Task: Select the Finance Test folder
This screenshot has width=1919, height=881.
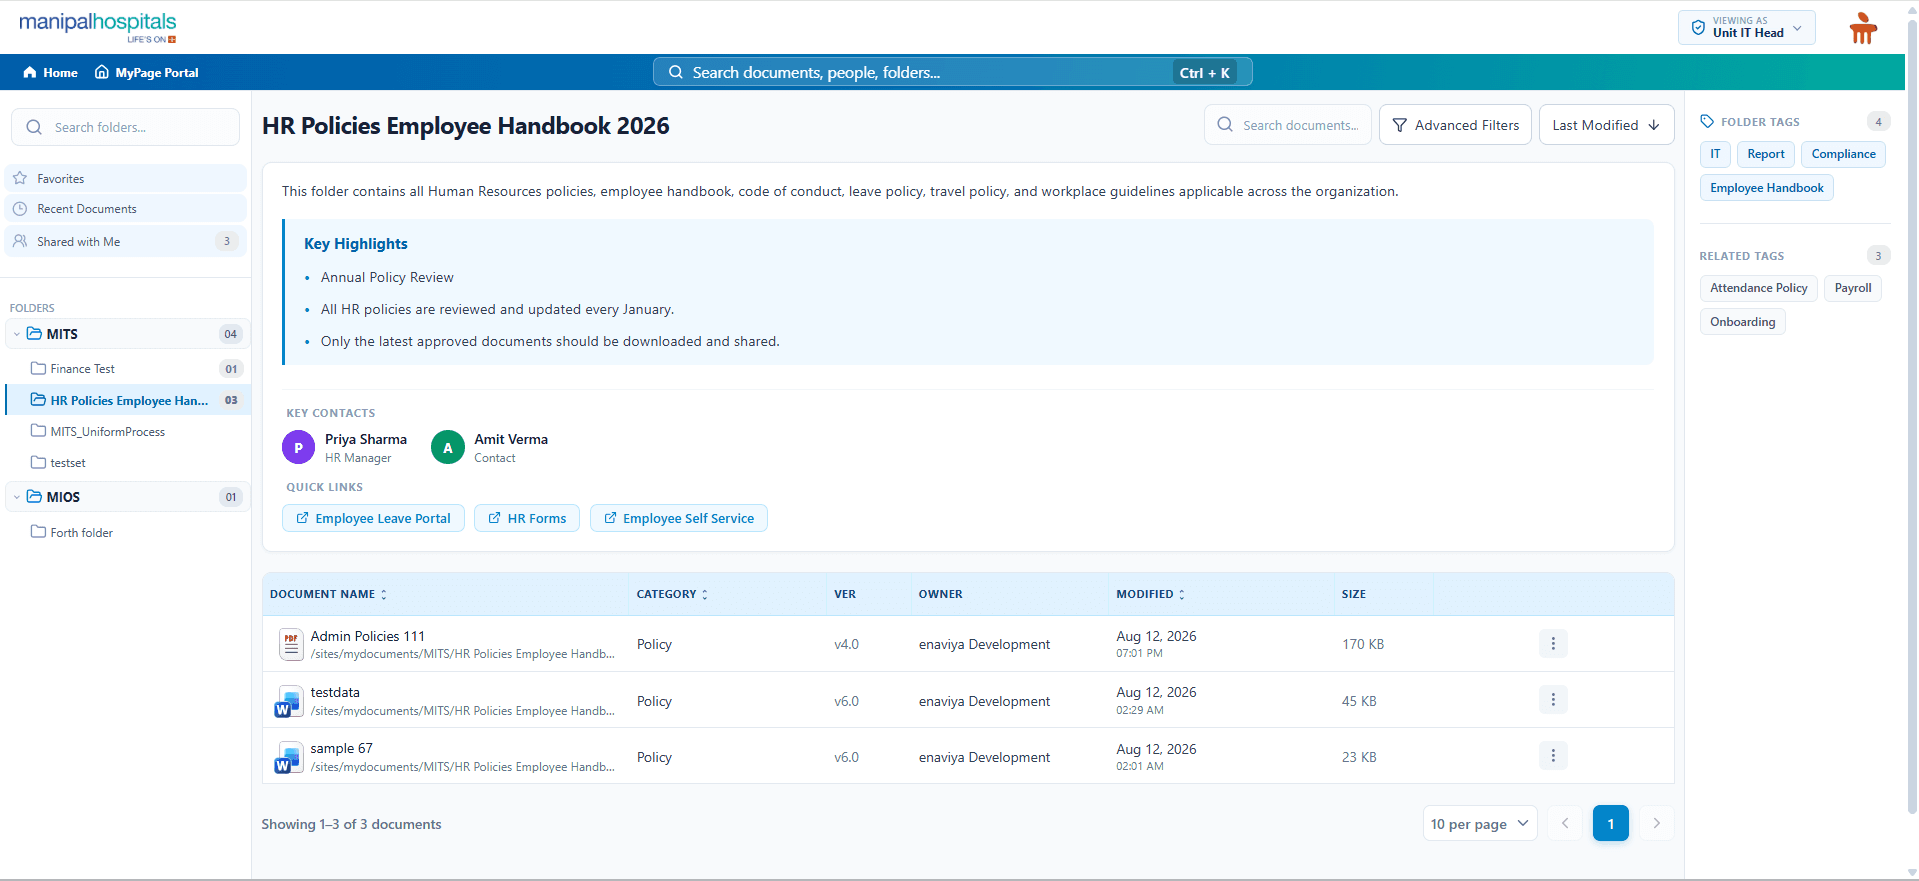Action: (128, 368)
